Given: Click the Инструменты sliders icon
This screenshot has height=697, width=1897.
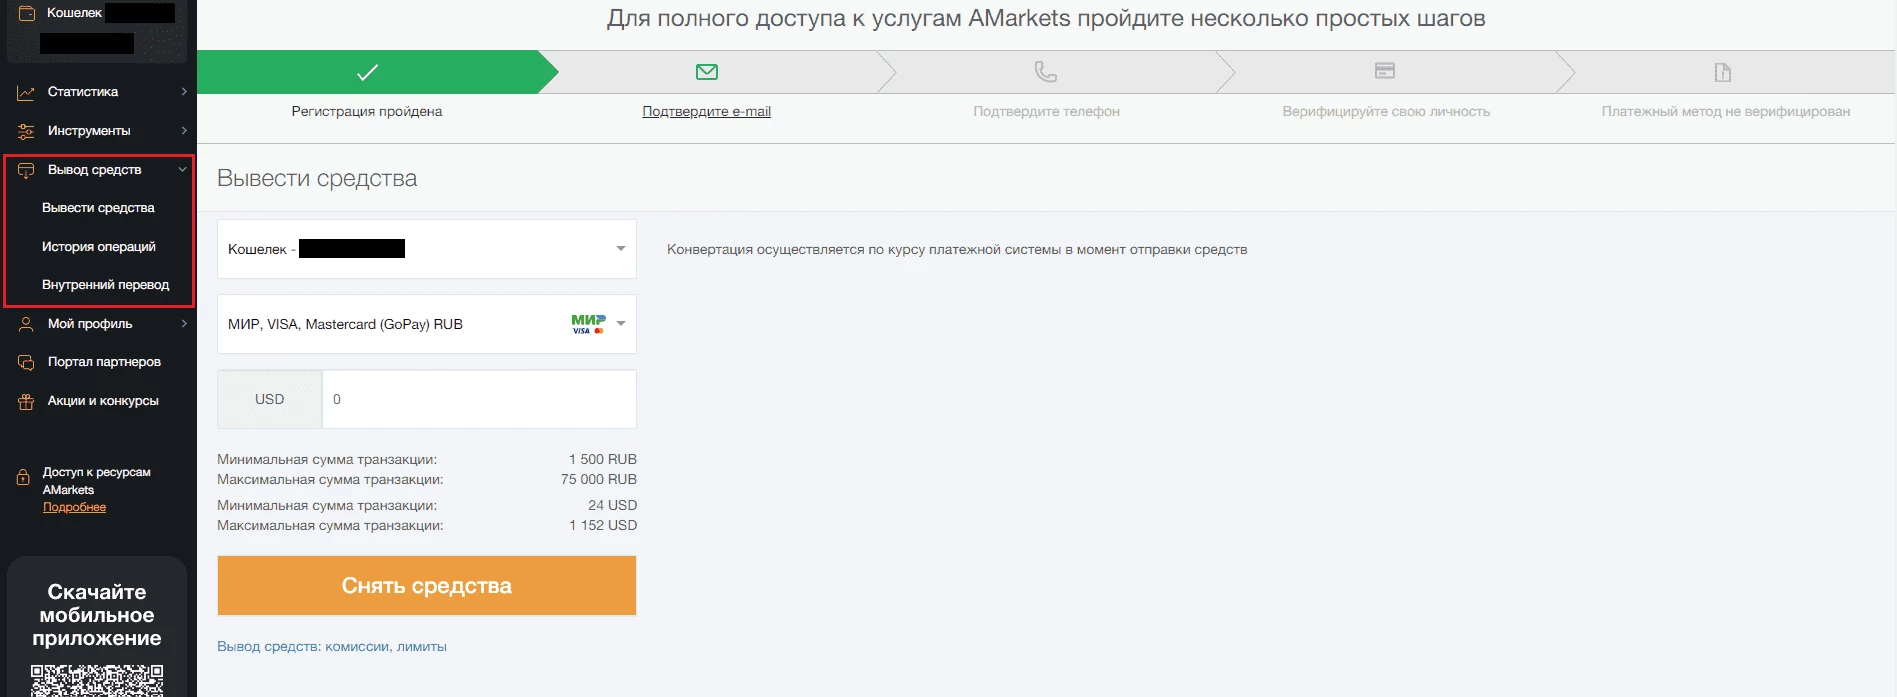Looking at the screenshot, I should pyautogui.click(x=26, y=131).
